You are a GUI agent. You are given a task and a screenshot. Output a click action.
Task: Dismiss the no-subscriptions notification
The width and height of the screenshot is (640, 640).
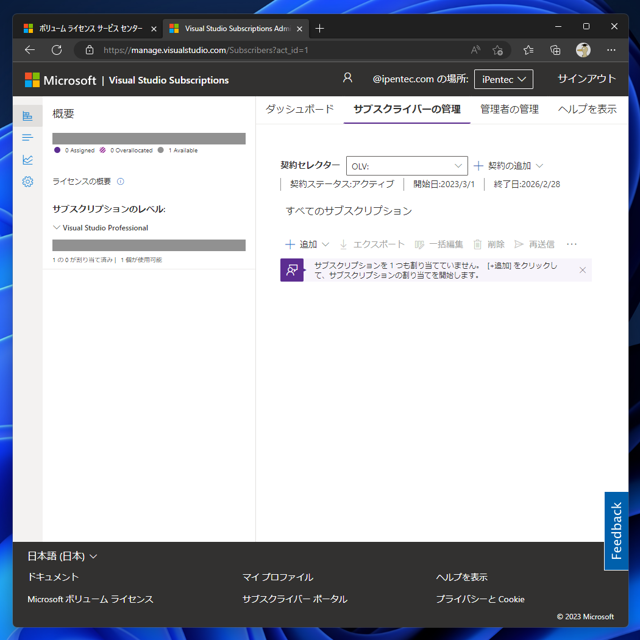pos(582,270)
